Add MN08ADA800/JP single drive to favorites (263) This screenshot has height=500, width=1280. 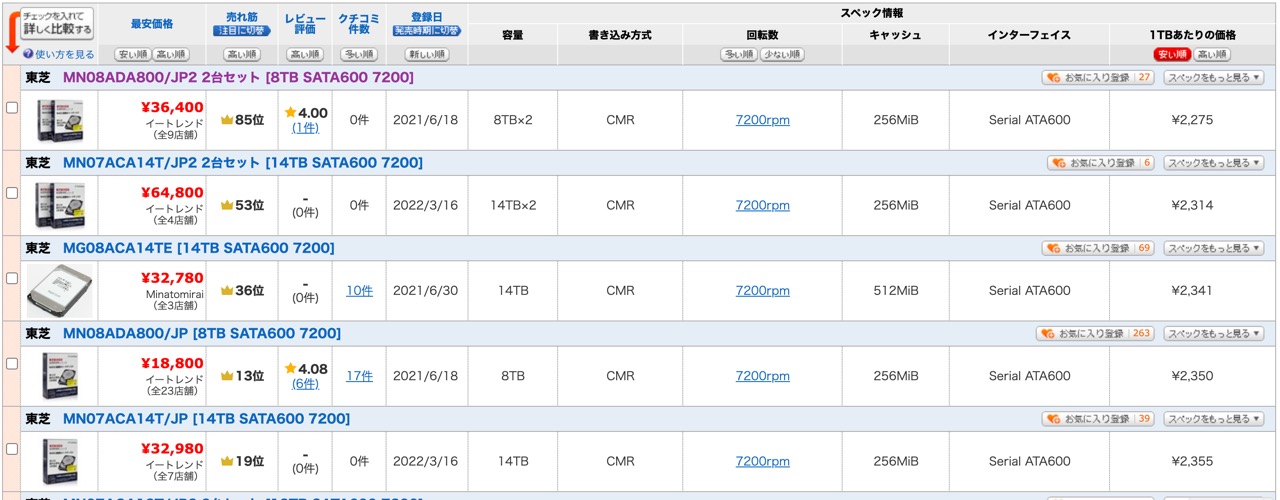(x=1096, y=333)
